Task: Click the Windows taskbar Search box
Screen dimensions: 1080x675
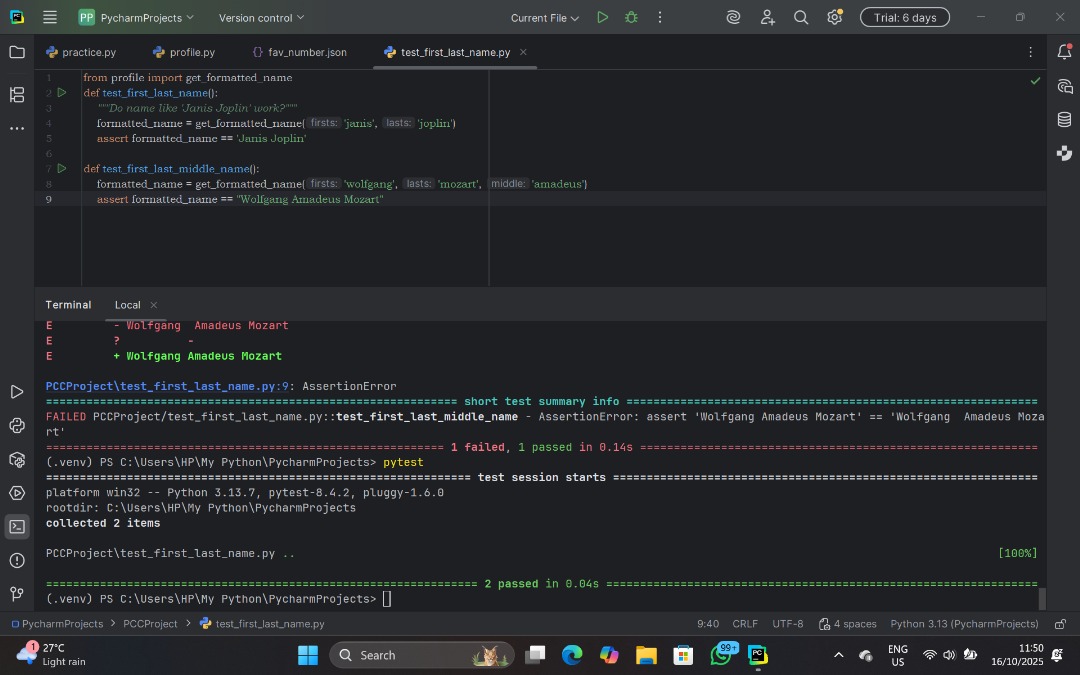Action: tap(422, 655)
